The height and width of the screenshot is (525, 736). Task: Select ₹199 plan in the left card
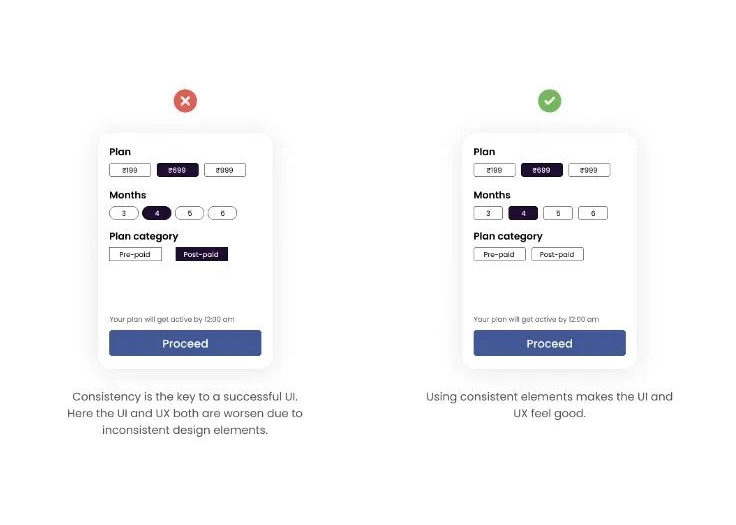[x=130, y=170]
